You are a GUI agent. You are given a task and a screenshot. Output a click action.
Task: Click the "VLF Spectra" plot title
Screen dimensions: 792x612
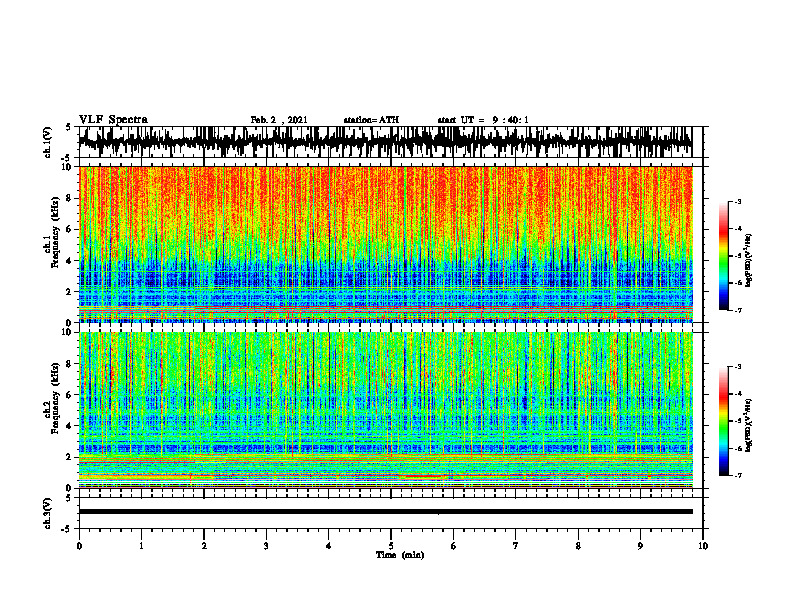(x=113, y=120)
